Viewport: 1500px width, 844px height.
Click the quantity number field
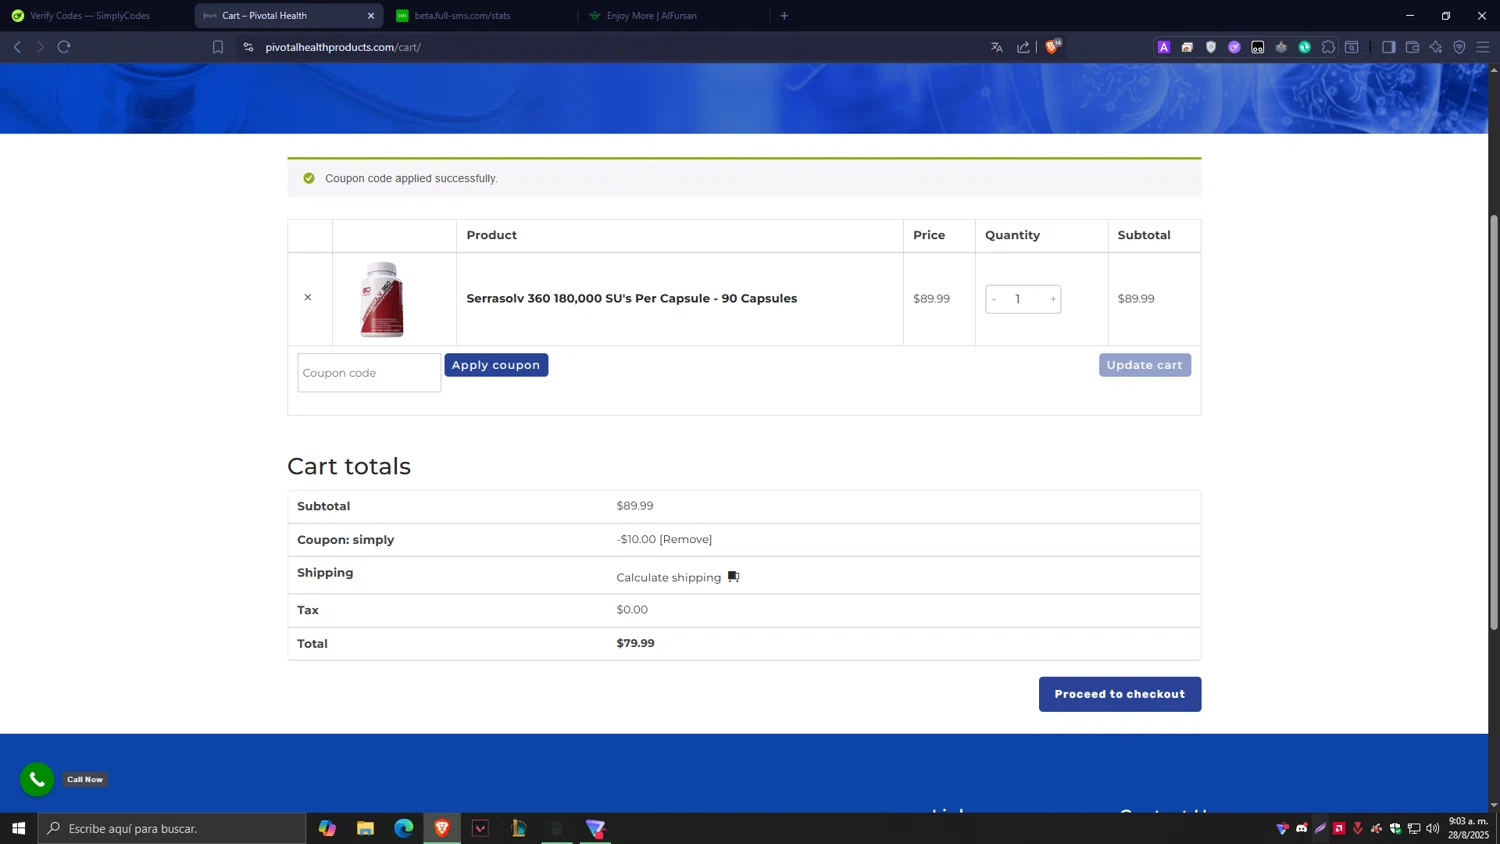point(1018,299)
